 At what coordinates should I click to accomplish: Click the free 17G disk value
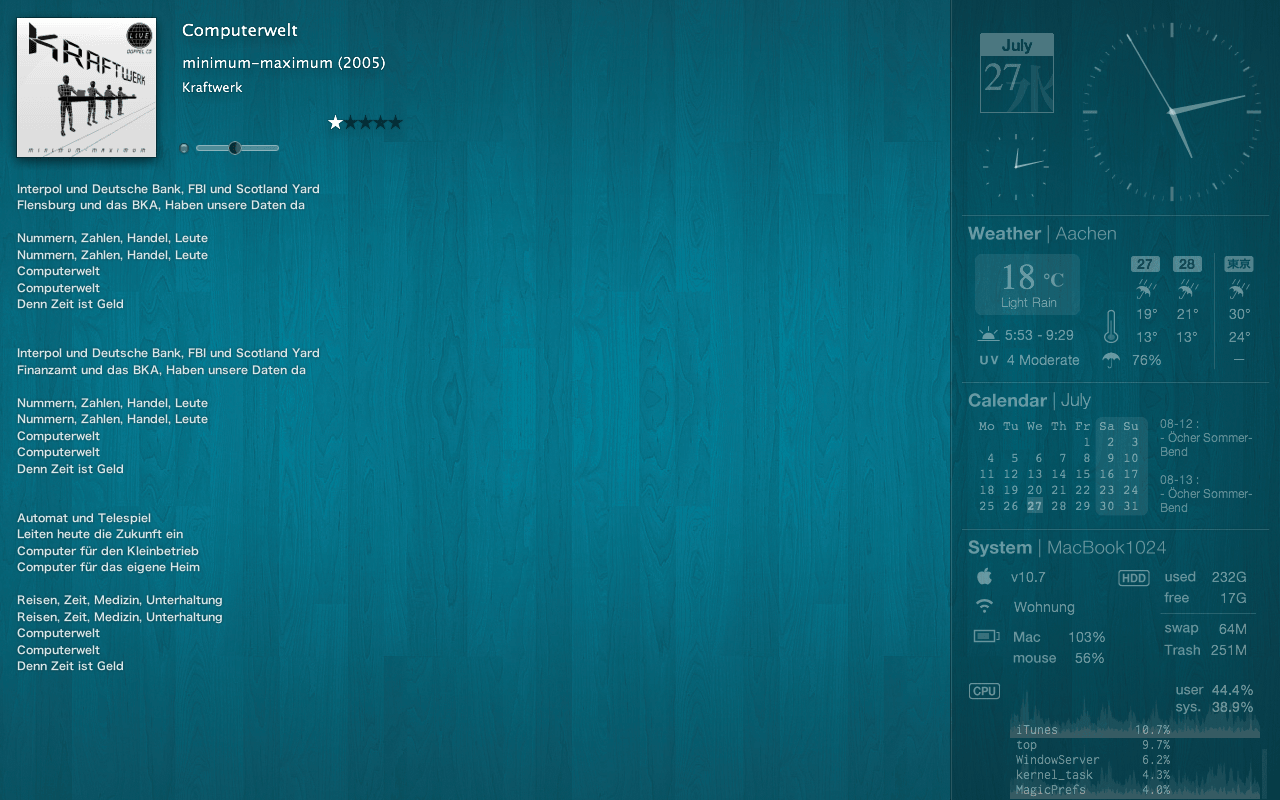1205,598
